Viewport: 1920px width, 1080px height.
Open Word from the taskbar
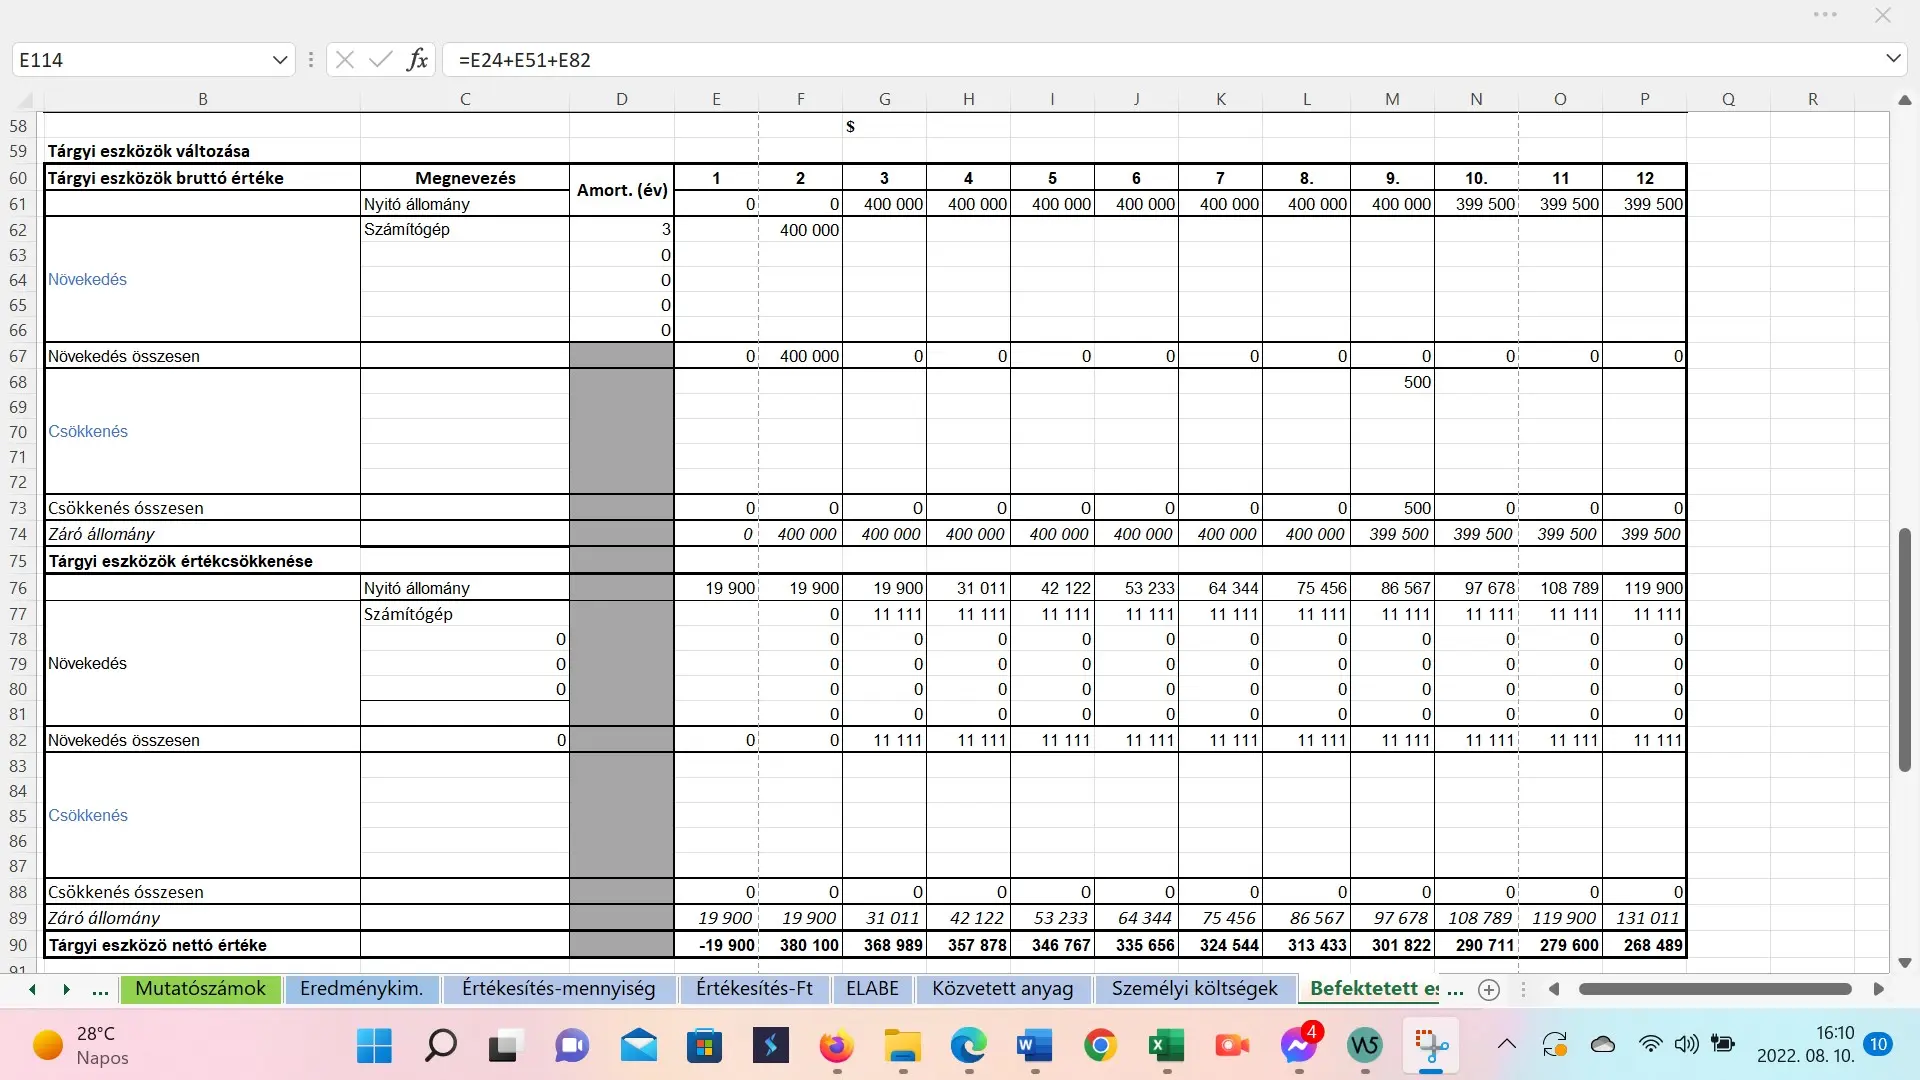pyautogui.click(x=1034, y=1046)
